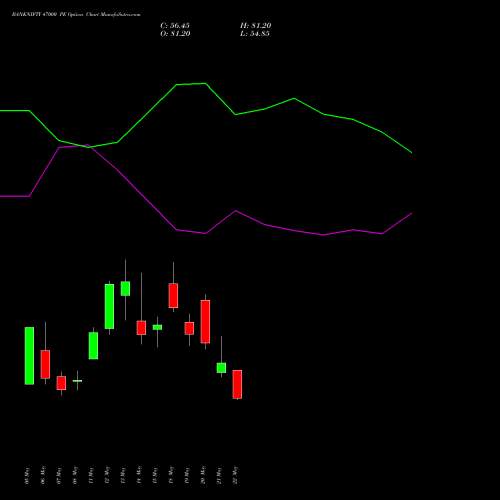Select the 22 May date label

[x=235, y=476]
